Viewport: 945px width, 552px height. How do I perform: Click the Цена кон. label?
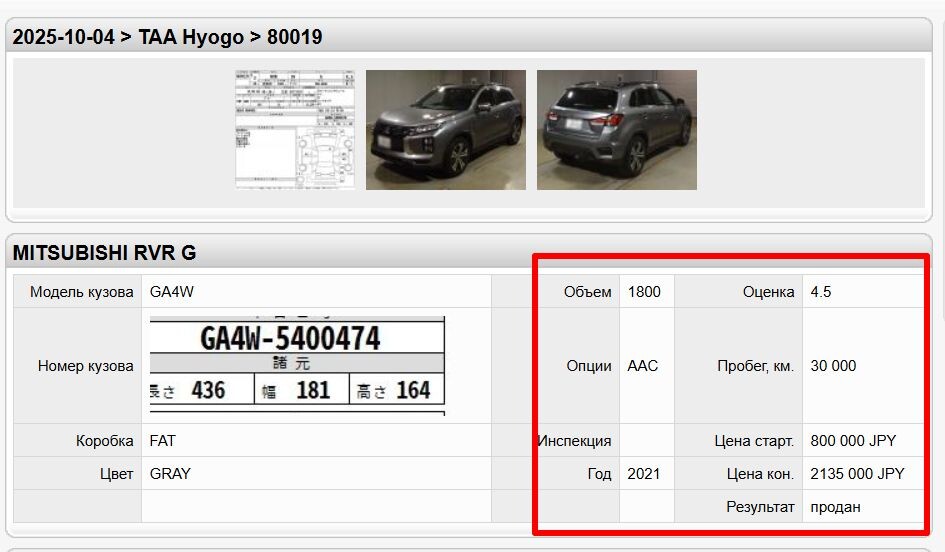(x=760, y=474)
